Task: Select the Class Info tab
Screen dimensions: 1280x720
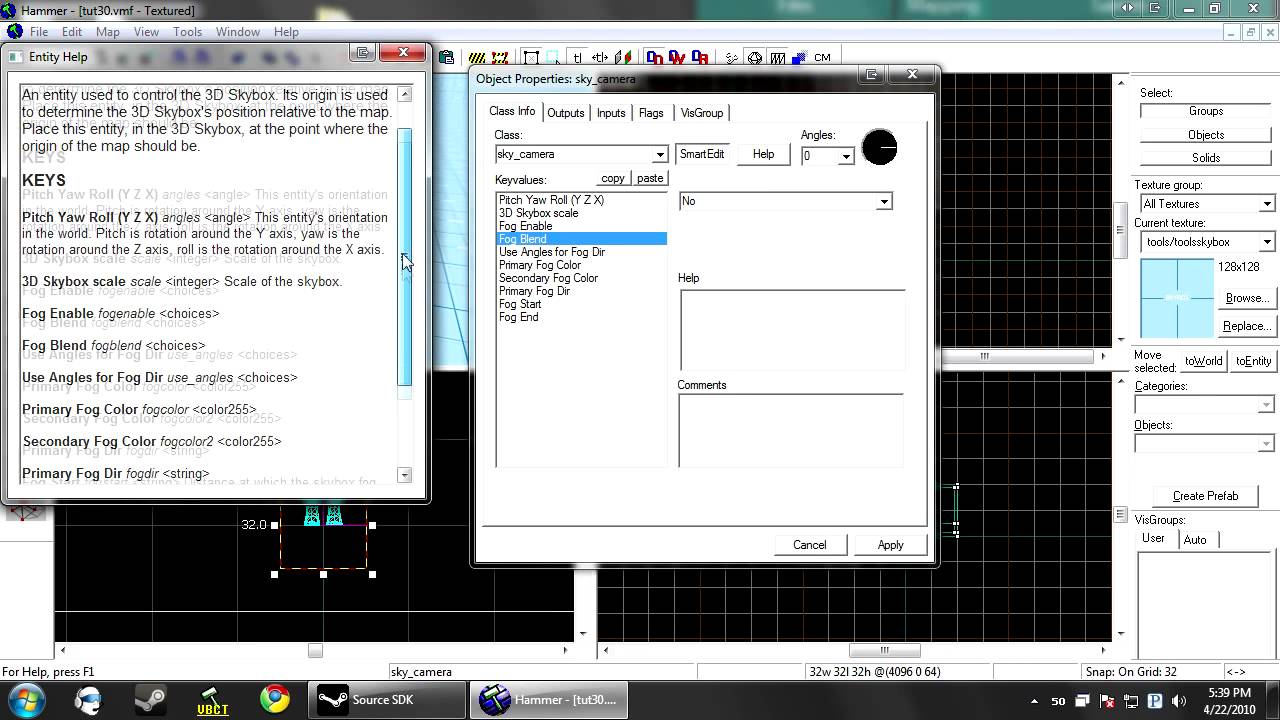Action: pyautogui.click(x=512, y=111)
